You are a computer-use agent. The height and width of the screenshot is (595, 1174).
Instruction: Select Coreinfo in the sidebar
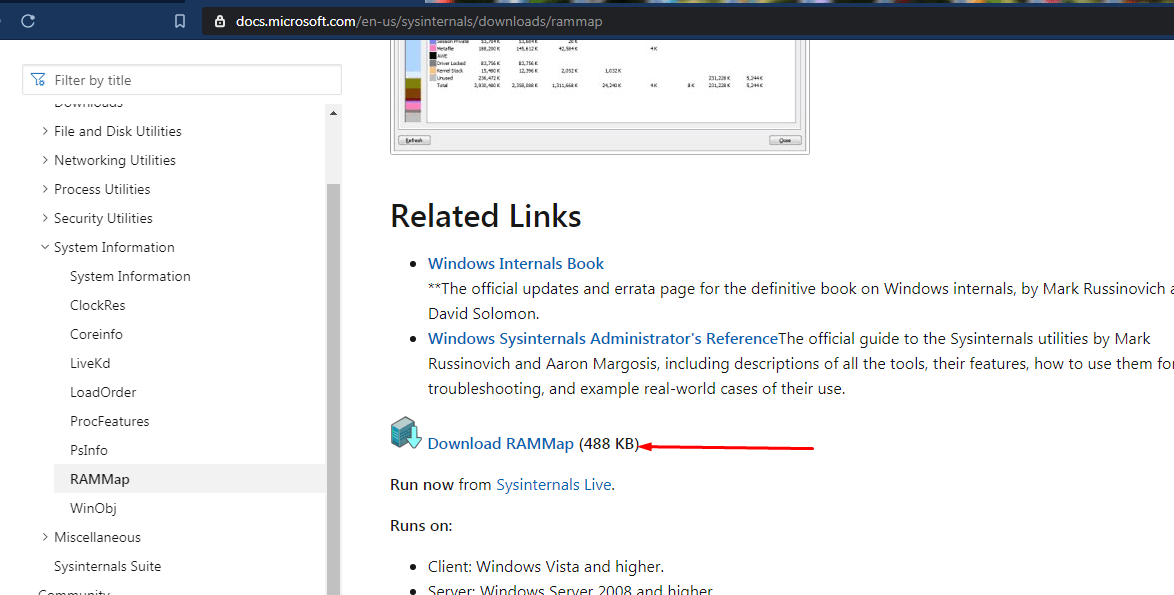pos(96,334)
